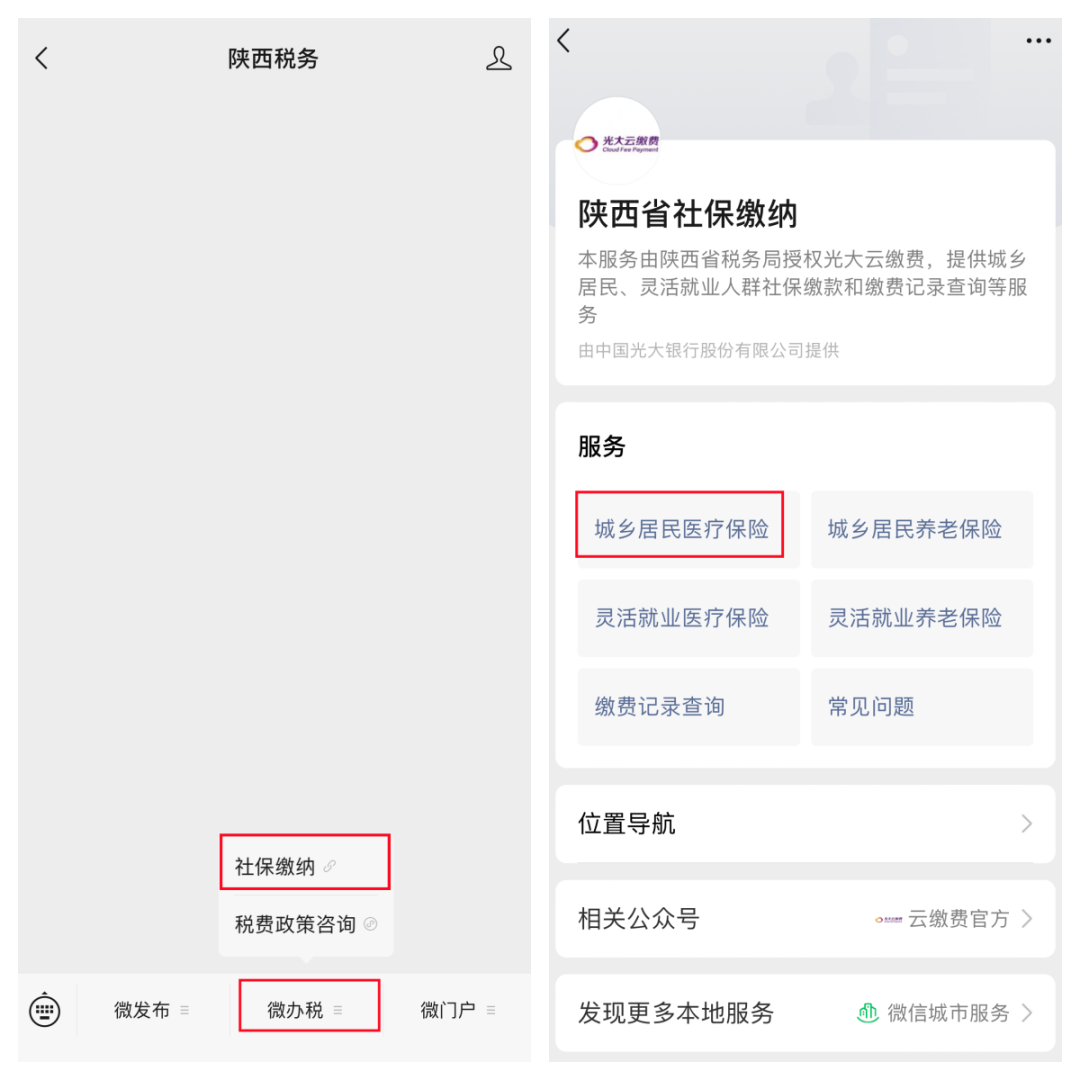This screenshot has height=1080, width=1080.
Task: Switch to keyboard input icon
Action: click(x=45, y=1010)
